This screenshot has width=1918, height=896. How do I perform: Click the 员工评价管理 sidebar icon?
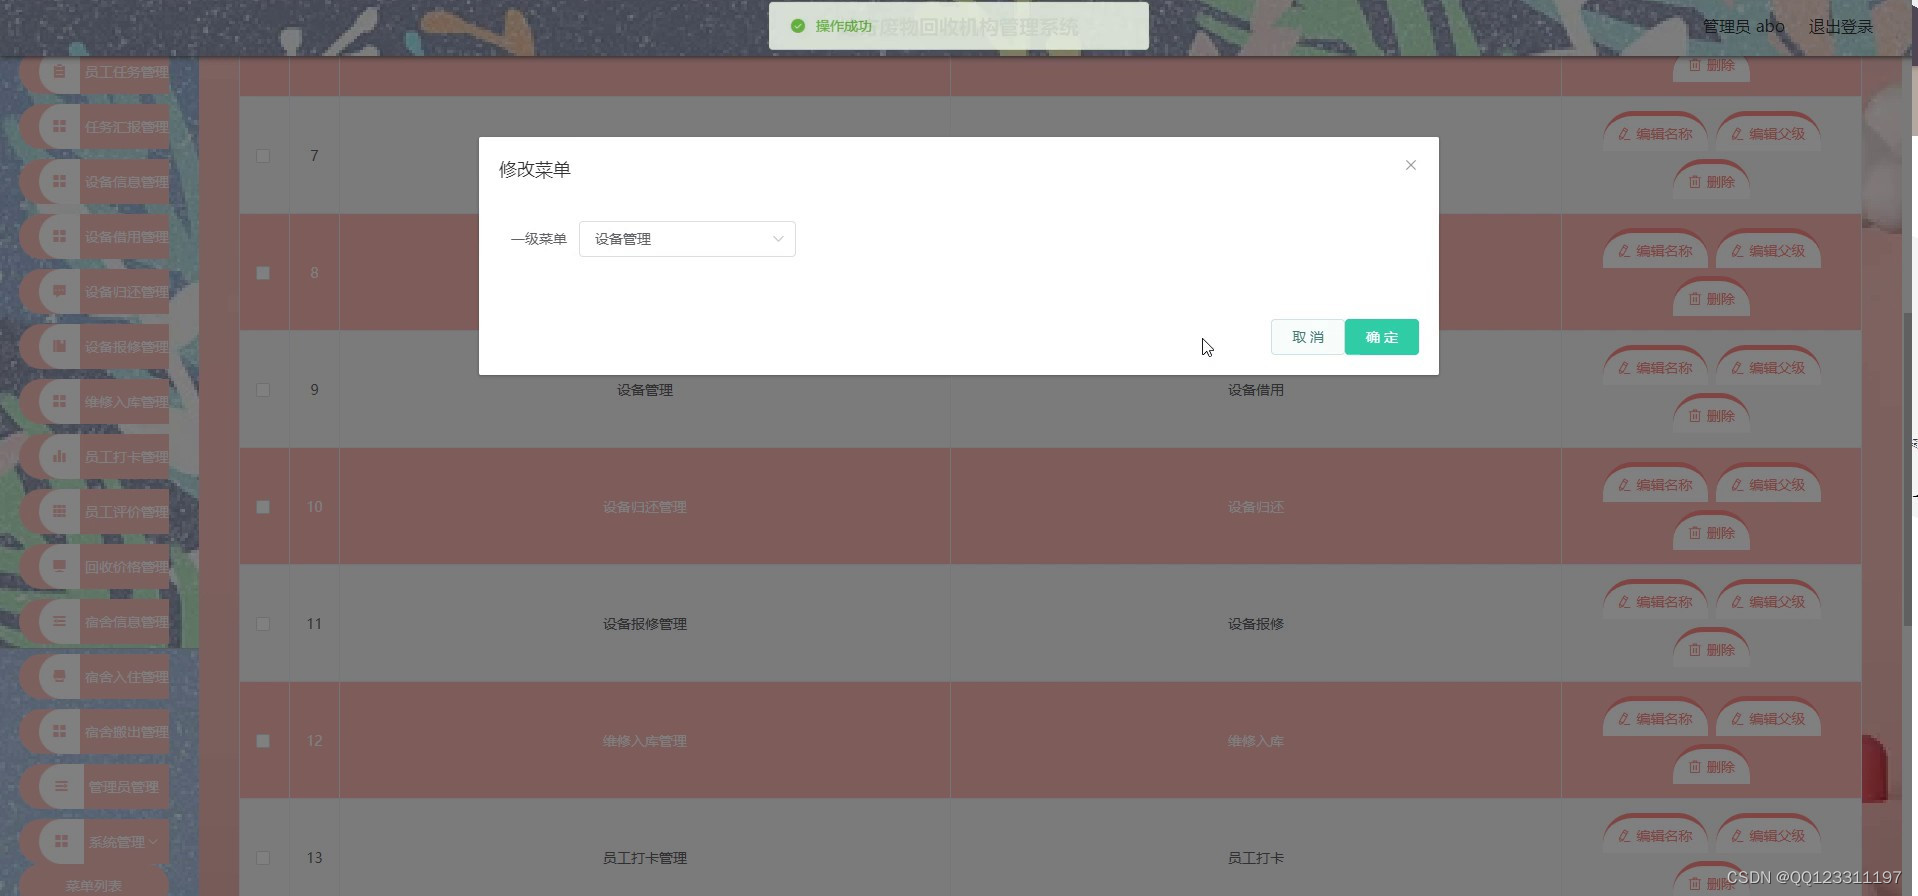pyautogui.click(x=60, y=512)
